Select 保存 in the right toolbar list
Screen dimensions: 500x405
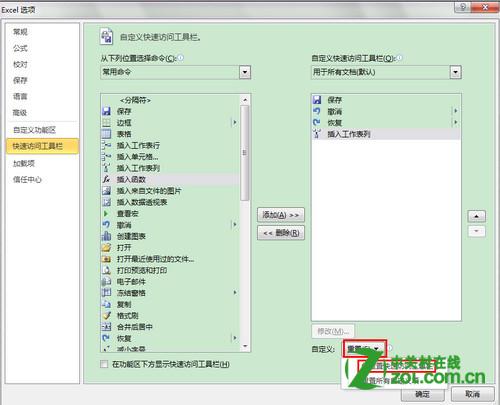(x=386, y=100)
